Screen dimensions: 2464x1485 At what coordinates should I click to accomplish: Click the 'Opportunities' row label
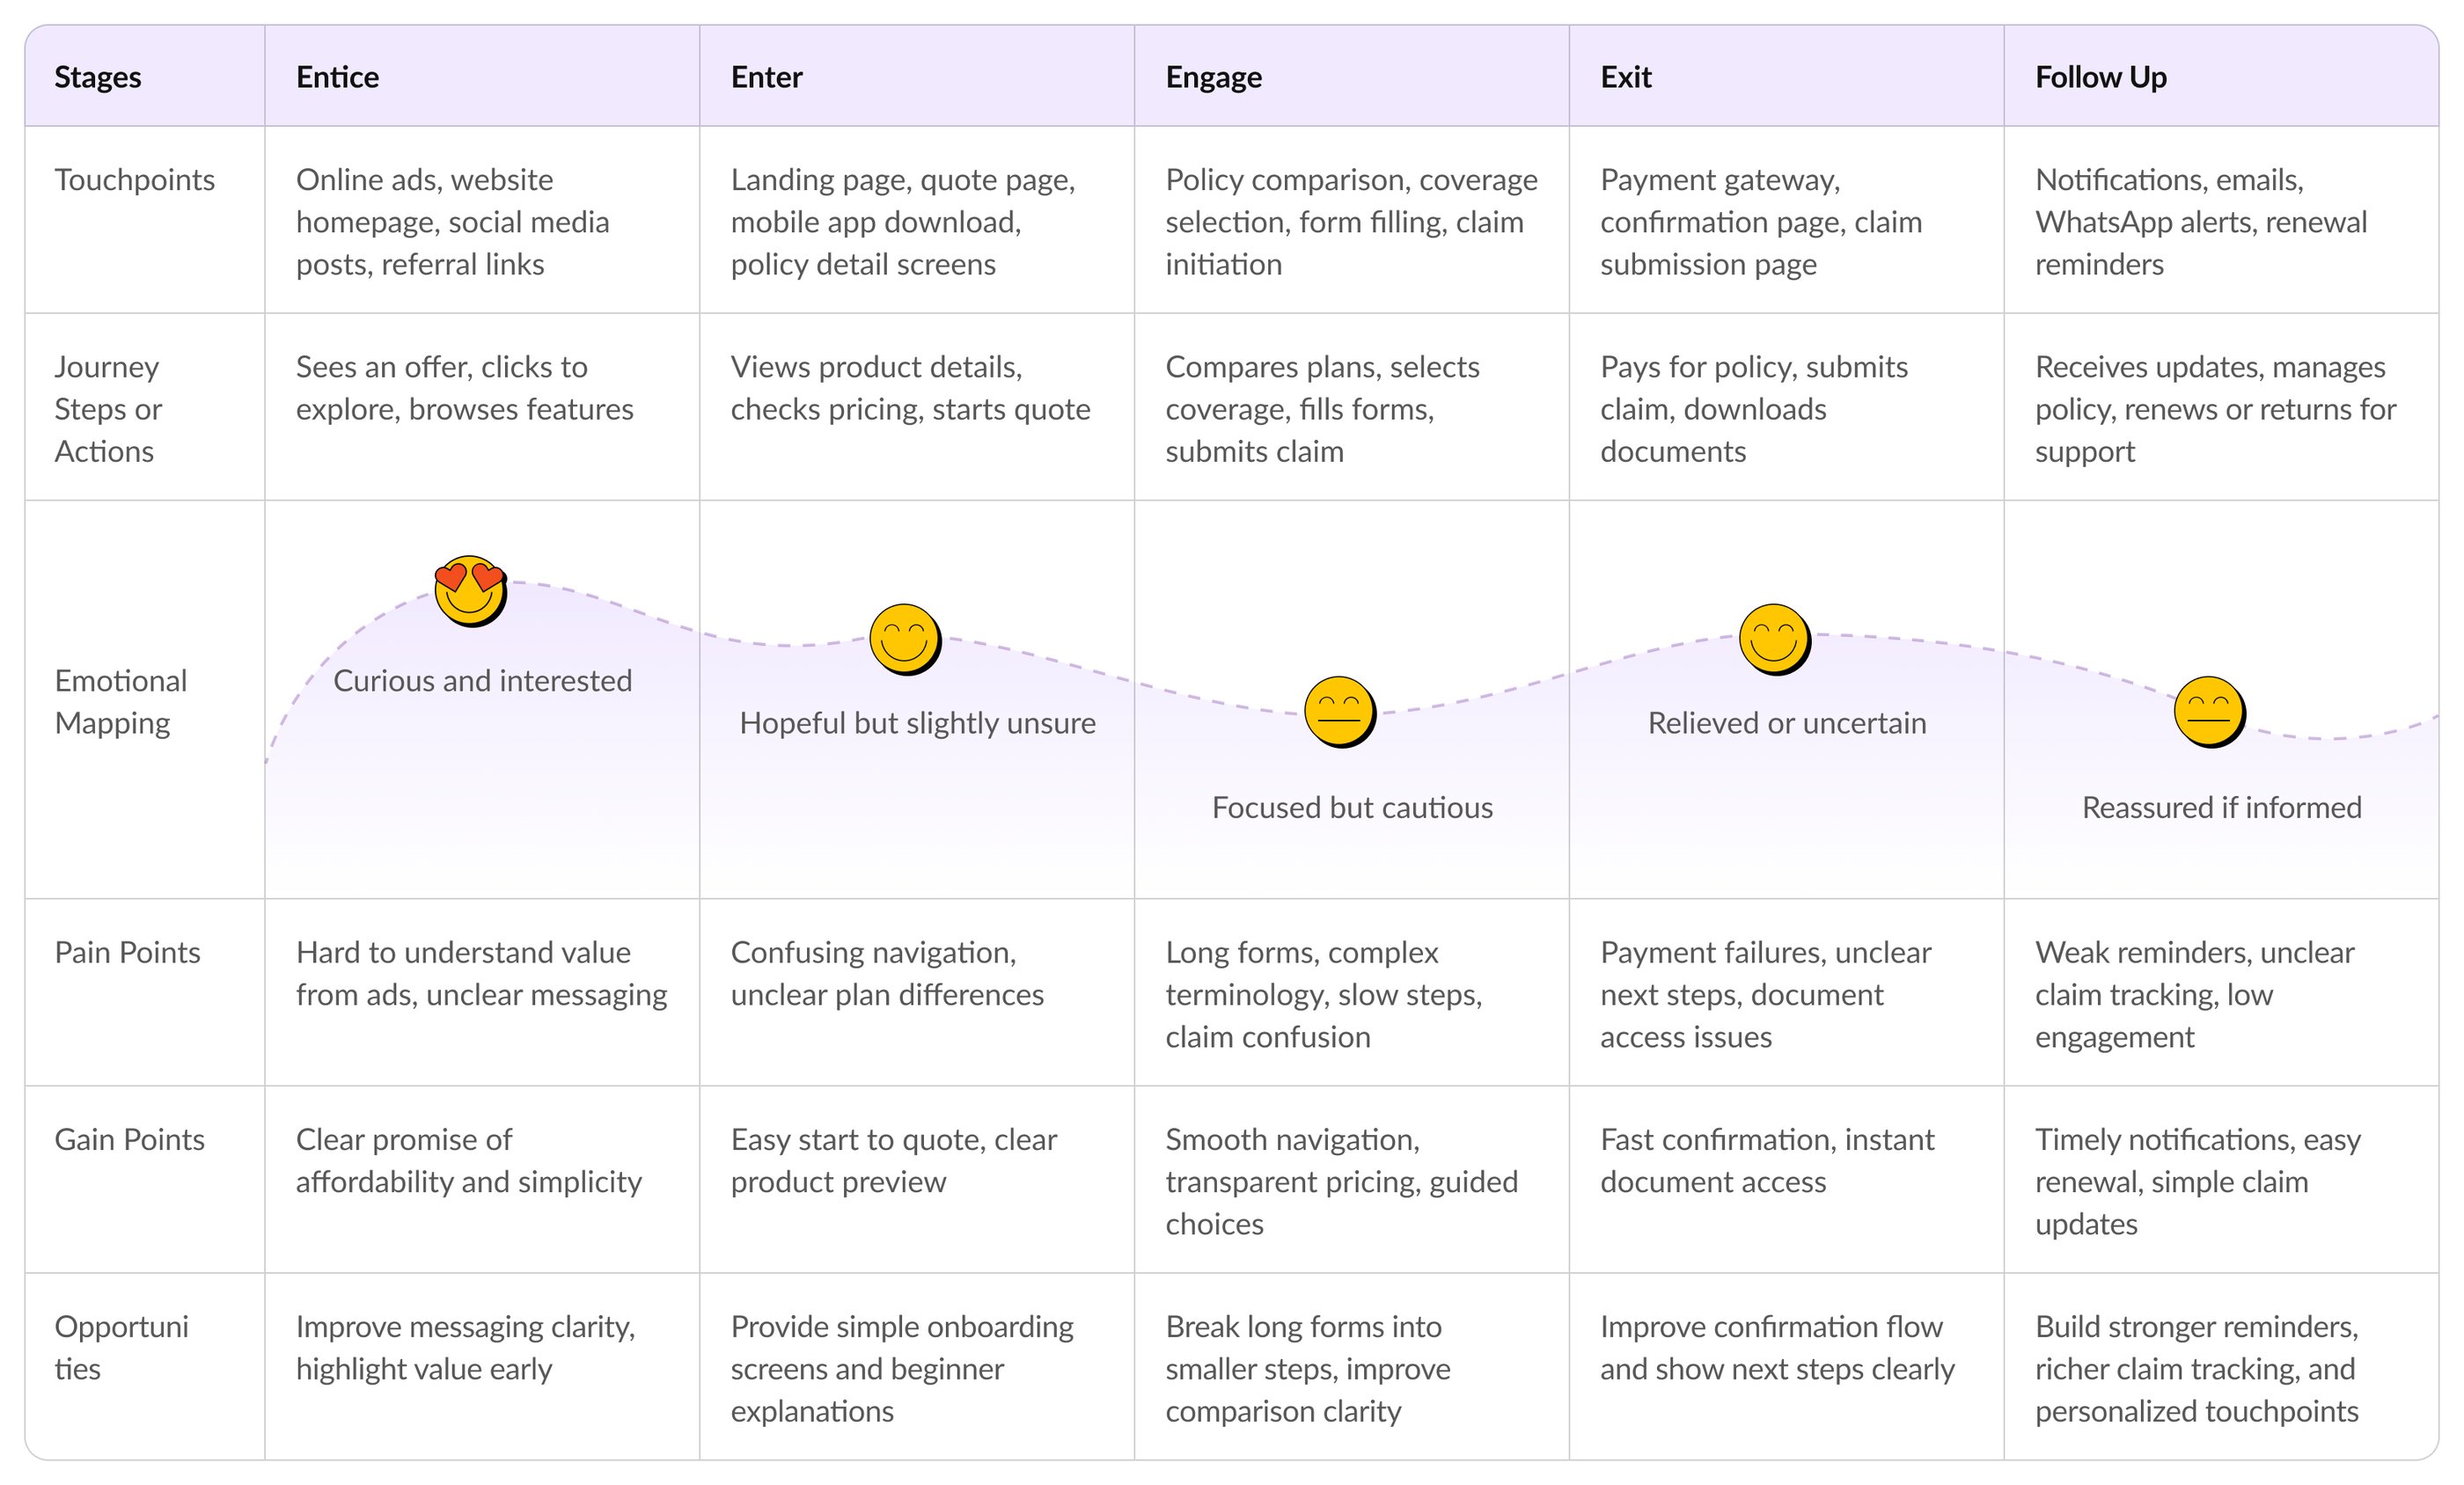click(121, 1348)
